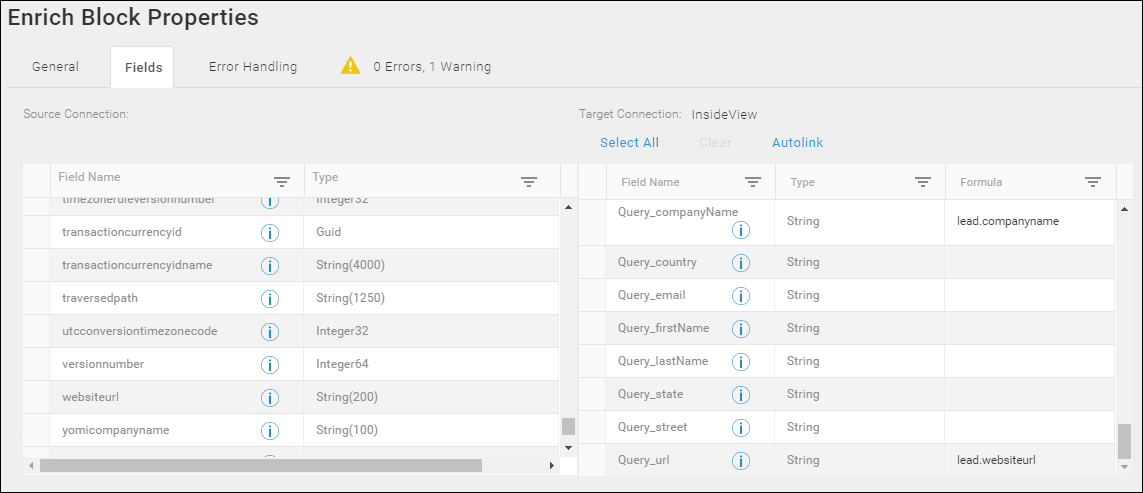The image size is (1143, 493).
Task: Click the Autolink link
Action: click(797, 143)
